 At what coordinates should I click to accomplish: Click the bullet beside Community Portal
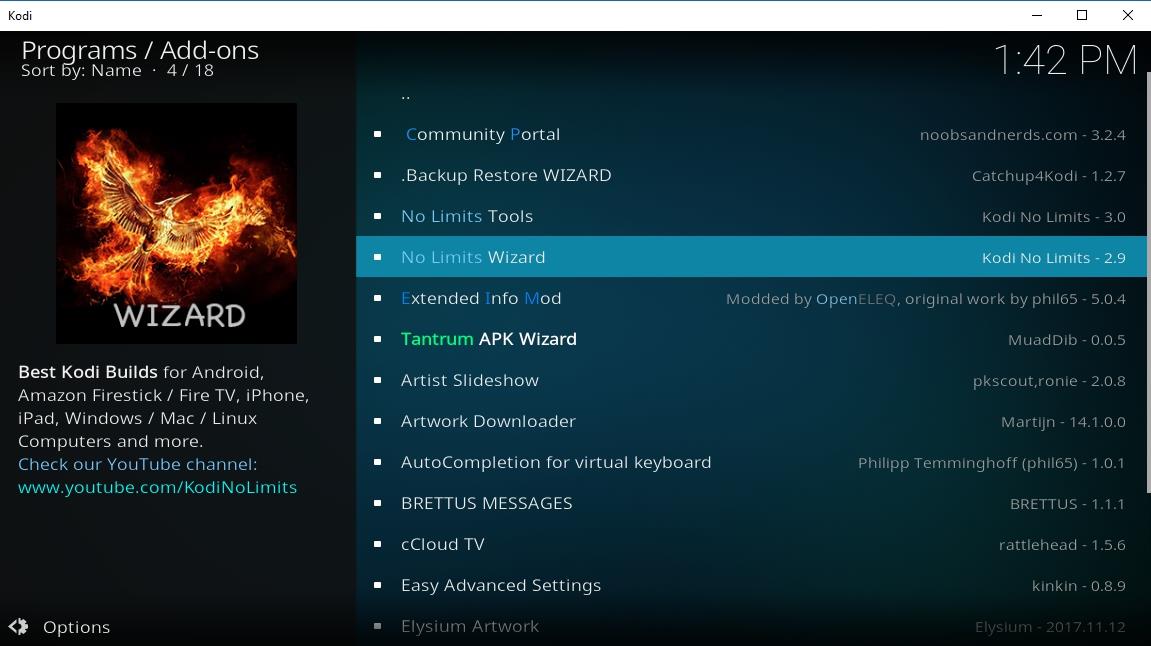(x=377, y=134)
